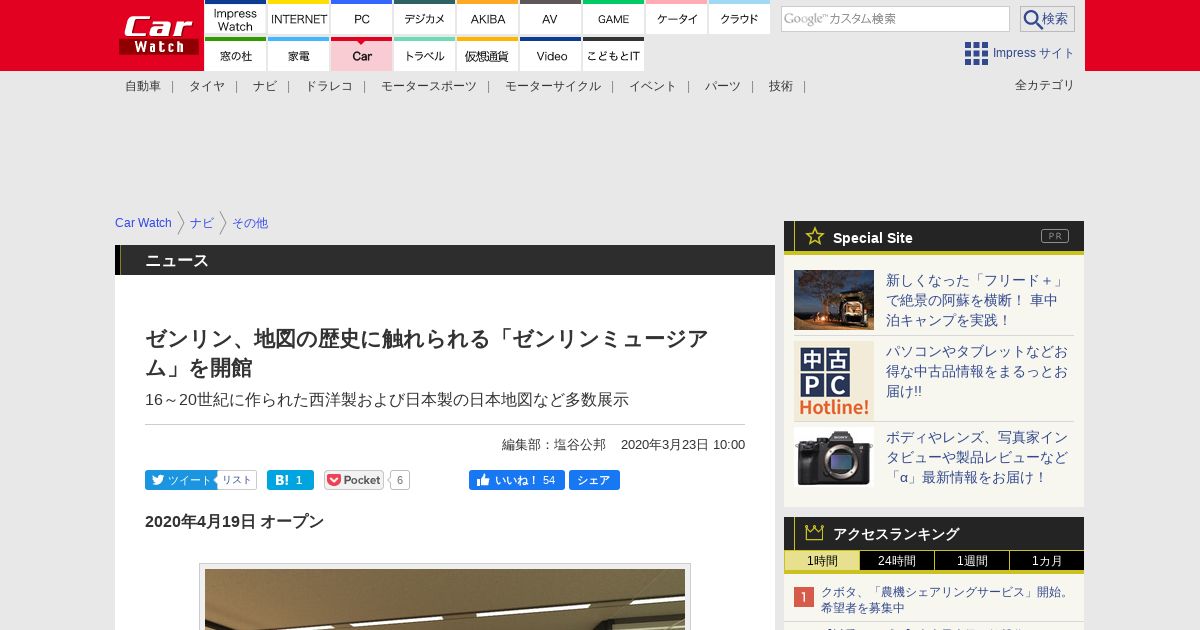Open the article's museum photo
Image resolution: width=1200 pixels, height=630 pixels.
tap(445, 599)
